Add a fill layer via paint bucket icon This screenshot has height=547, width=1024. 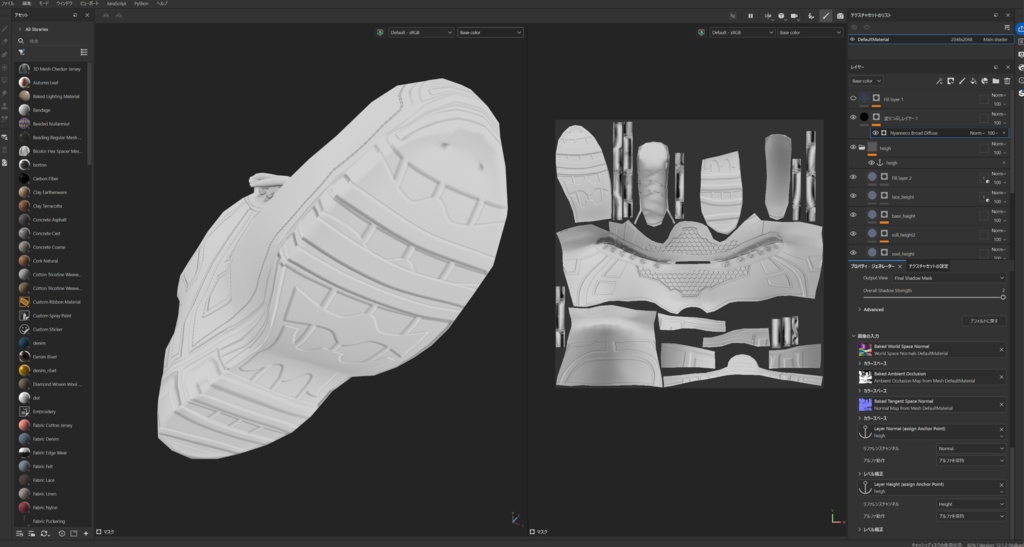[973, 81]
